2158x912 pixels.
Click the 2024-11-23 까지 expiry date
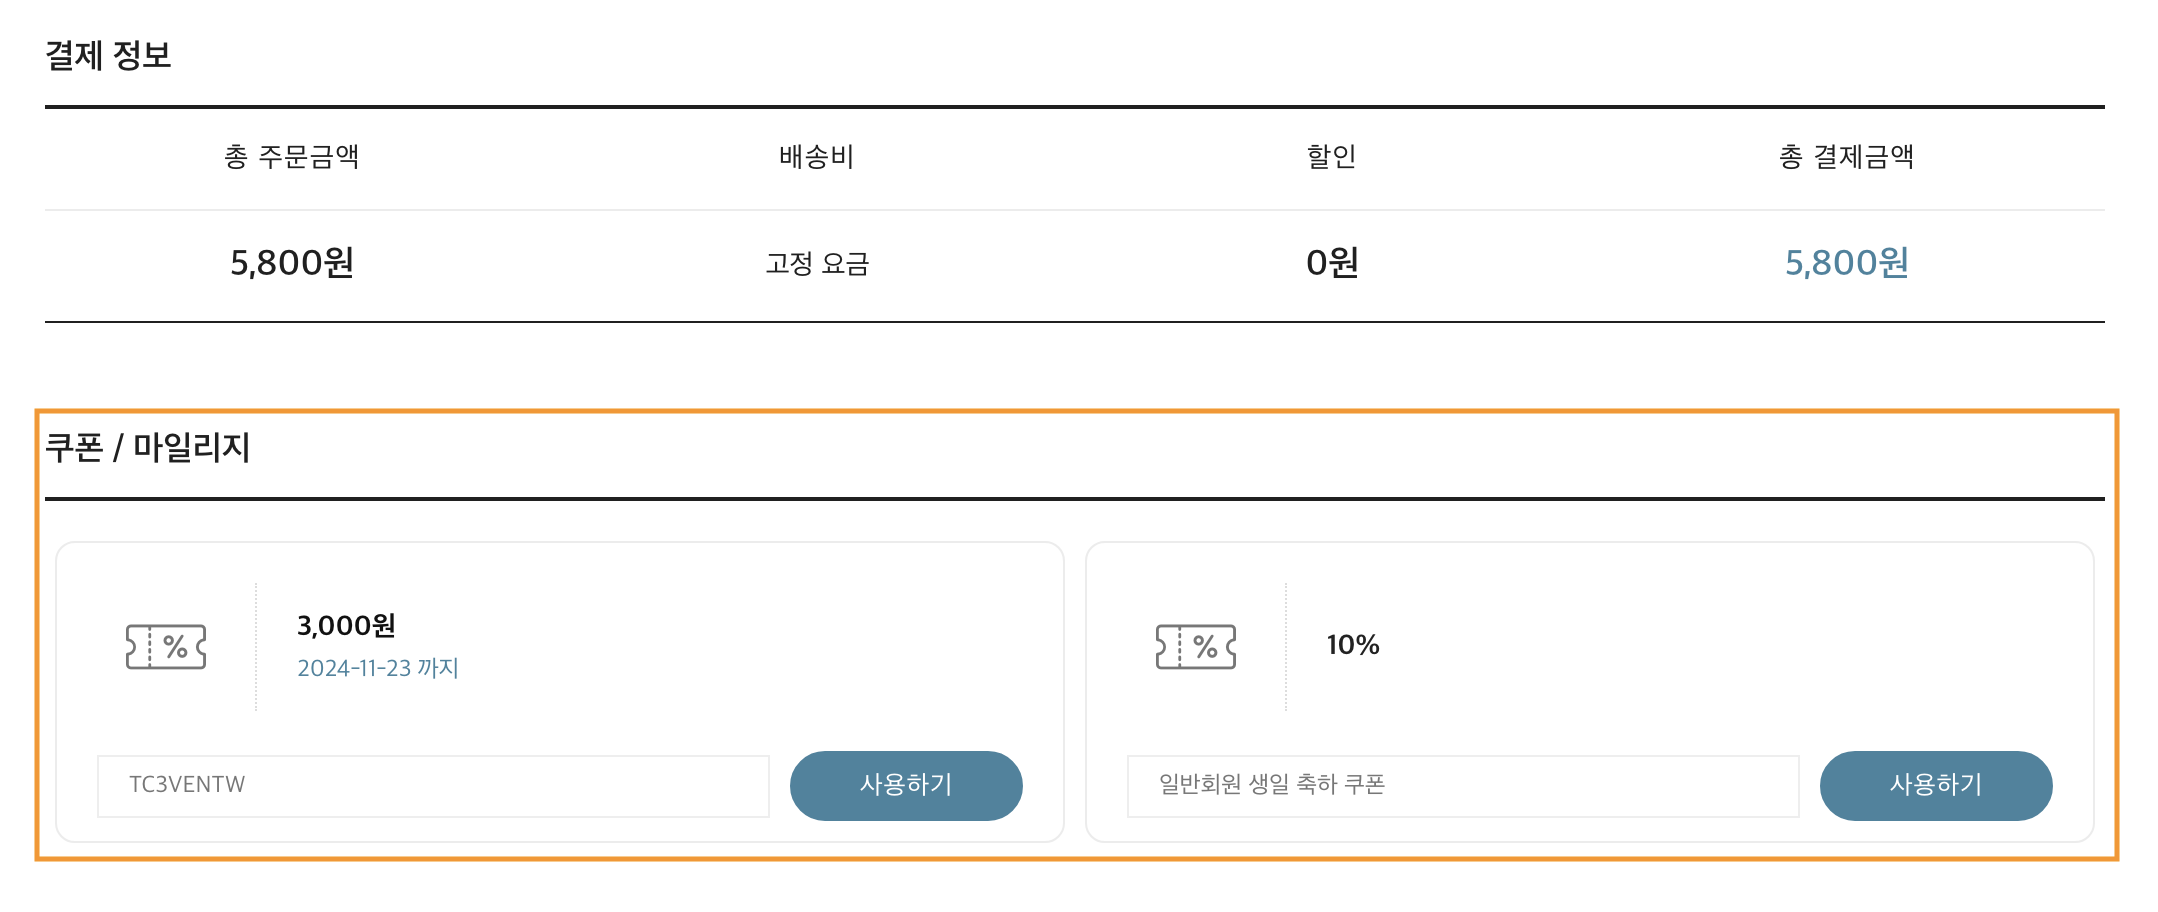pyautogui.click(x=377, y=668)
